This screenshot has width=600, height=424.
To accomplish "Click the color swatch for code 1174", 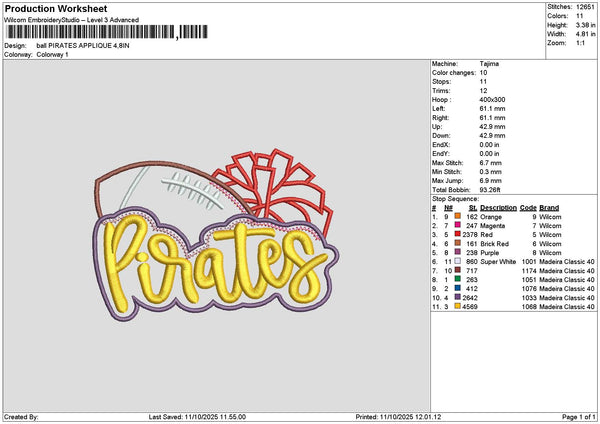I will (x=457, y=270).
